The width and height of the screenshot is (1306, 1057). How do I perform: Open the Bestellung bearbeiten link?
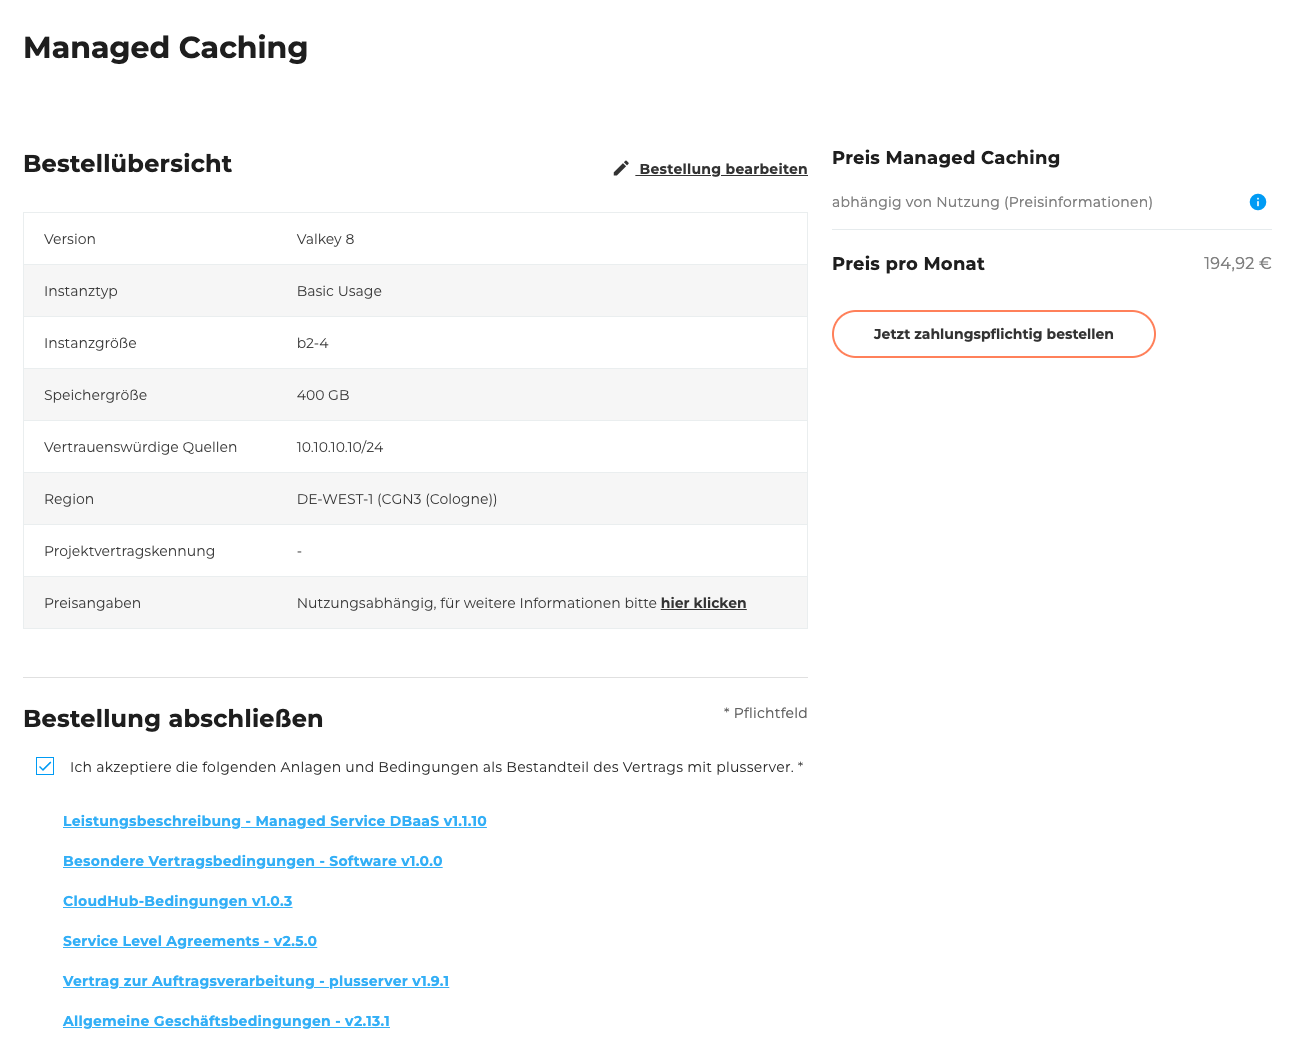722,169
